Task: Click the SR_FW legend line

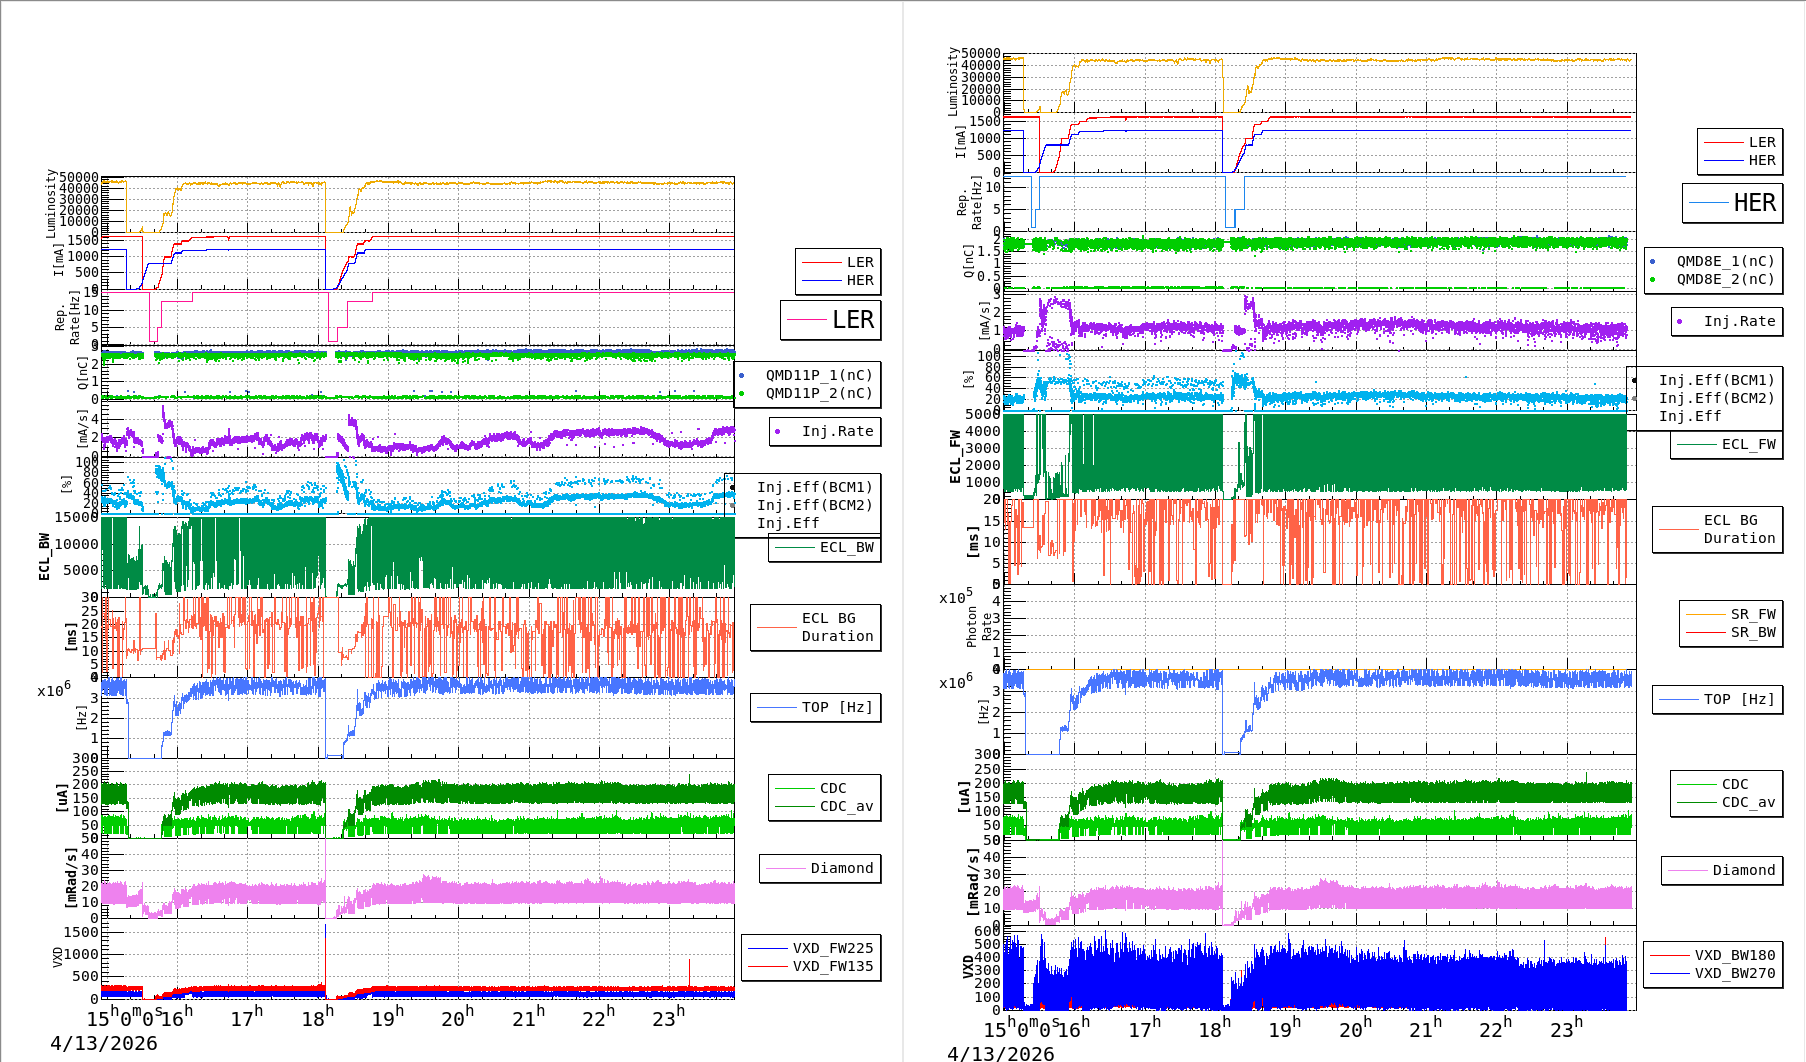Action: click(x=1705, y=614)
